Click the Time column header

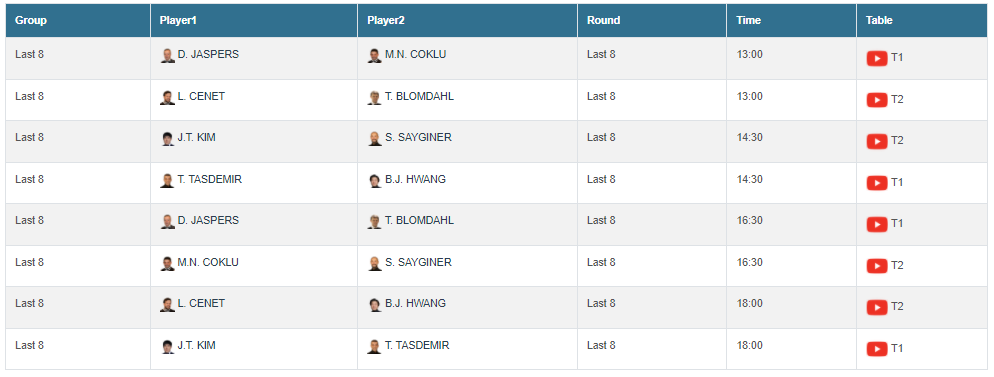click(x=748, y=20)
